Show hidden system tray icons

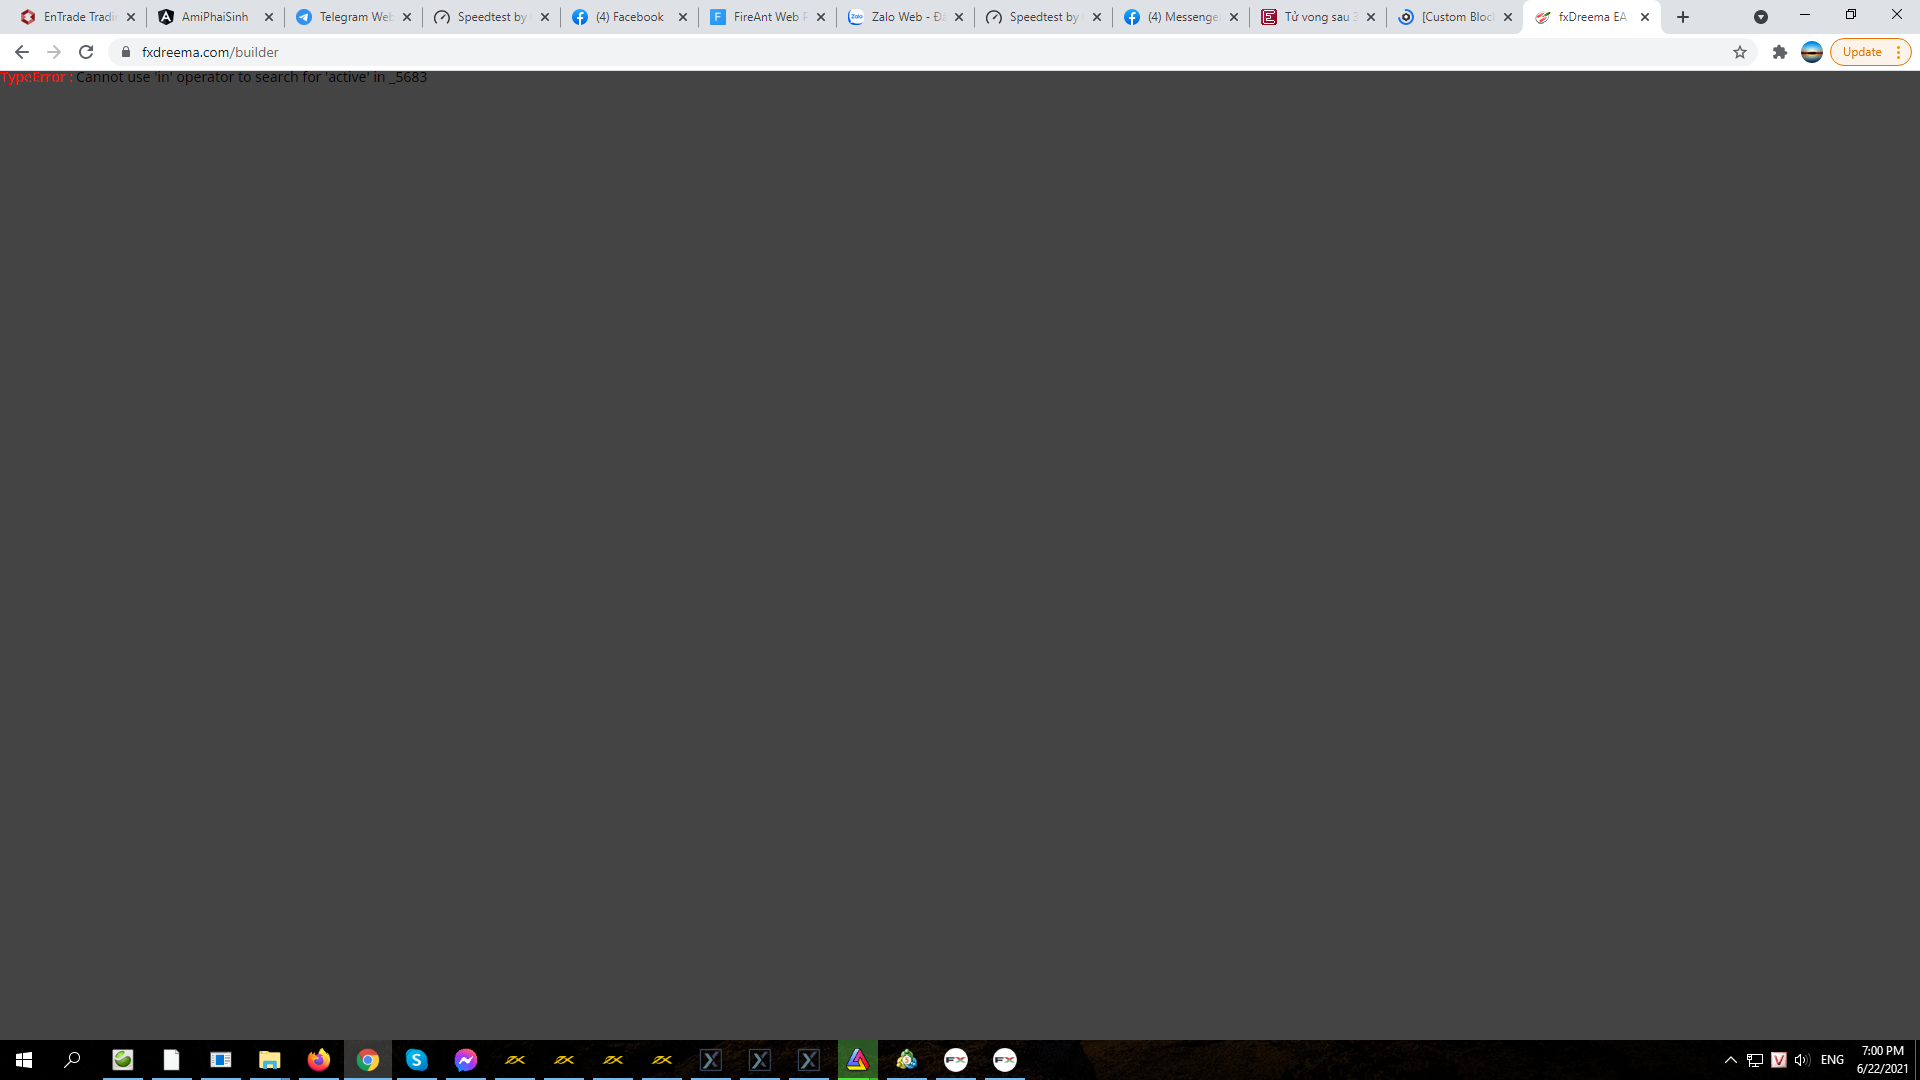pos(1731,1060)
